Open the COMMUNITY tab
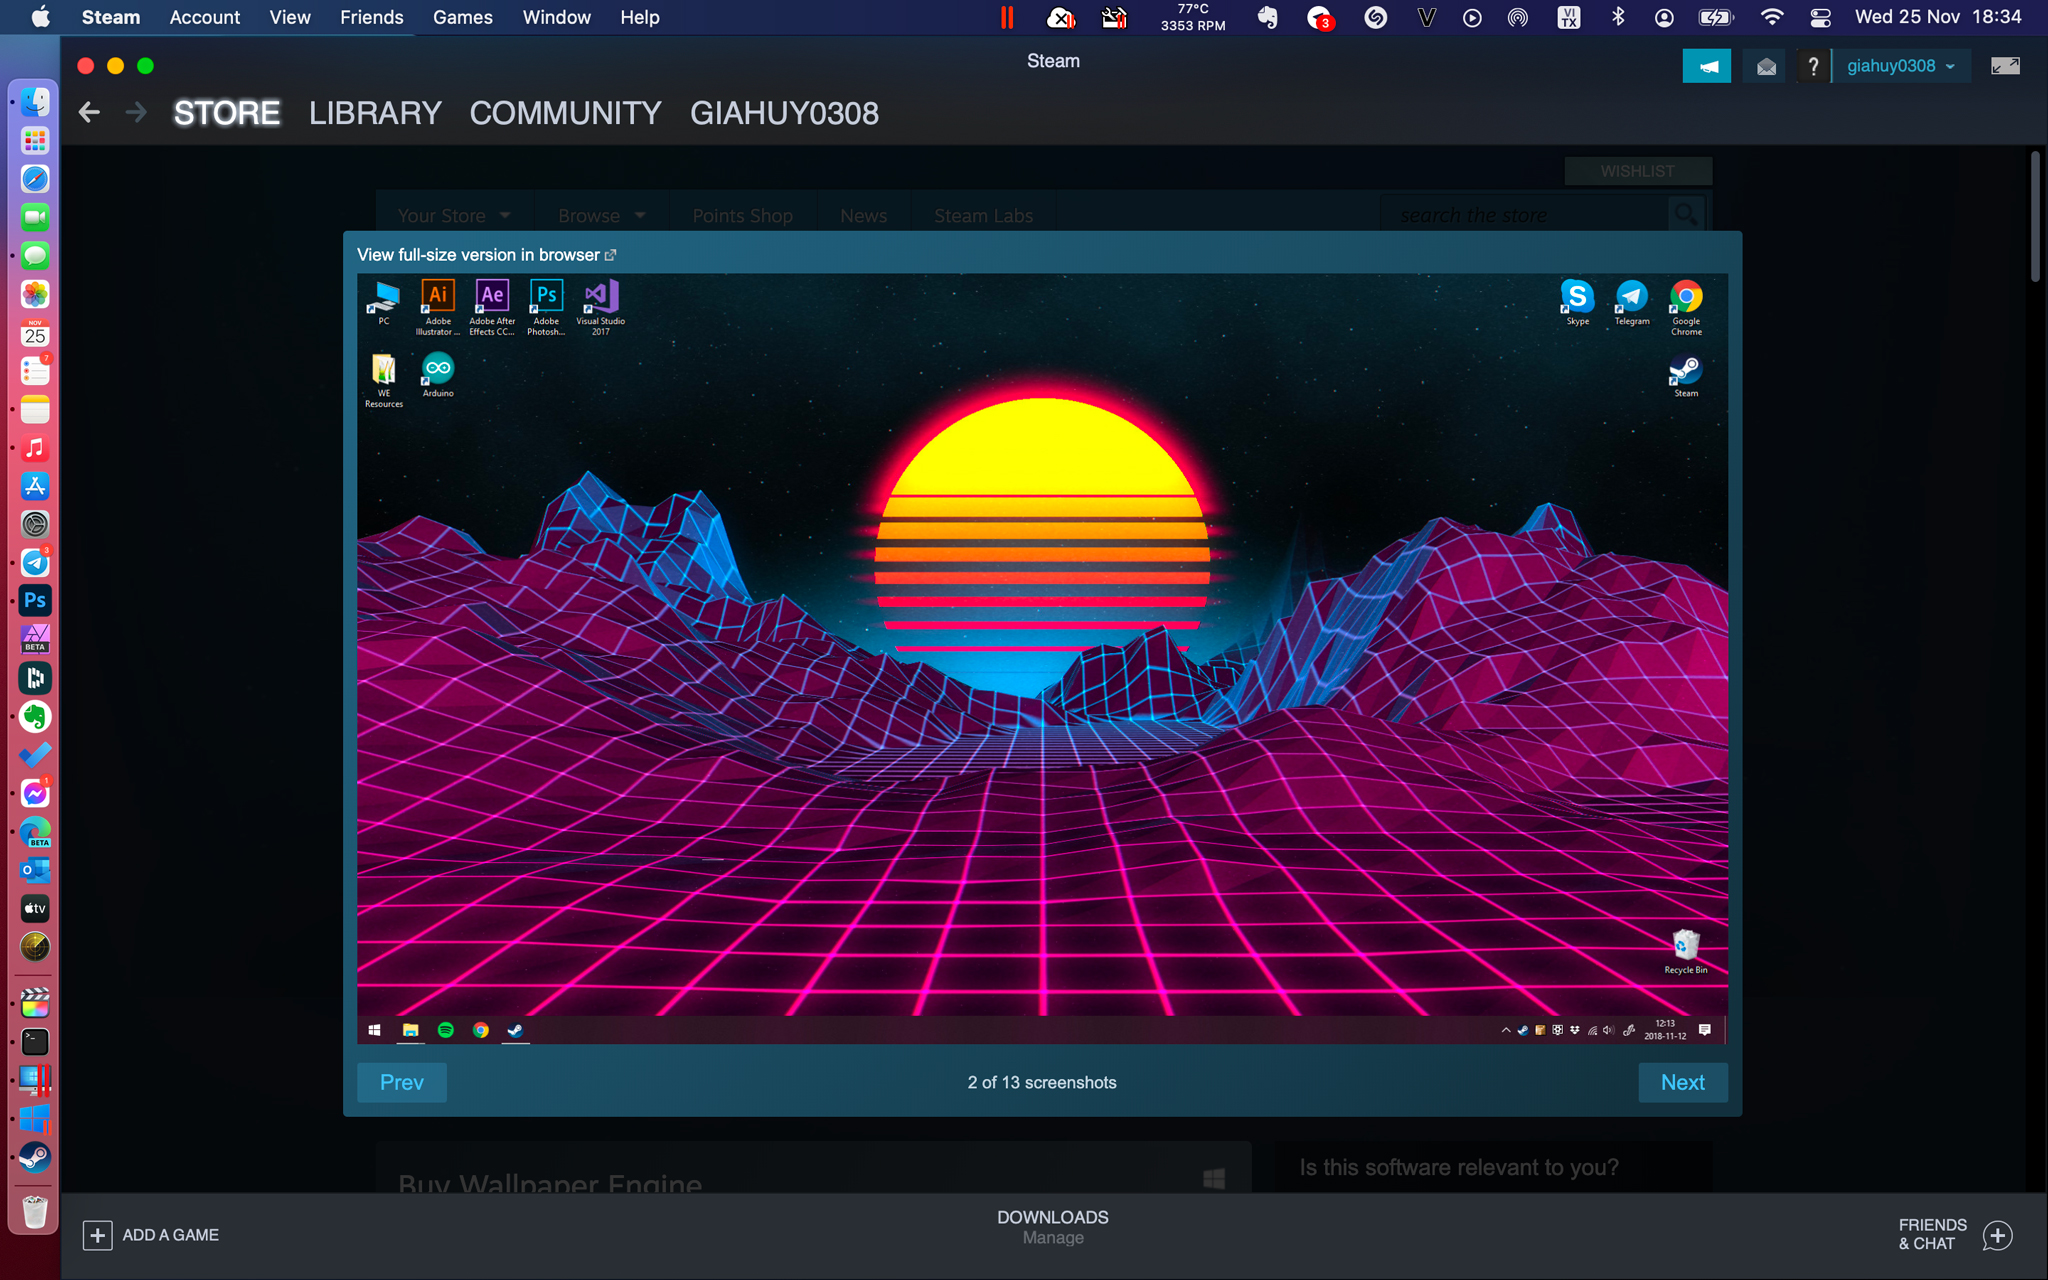This screenshot has width=2048, height=1280. point(565,113)
